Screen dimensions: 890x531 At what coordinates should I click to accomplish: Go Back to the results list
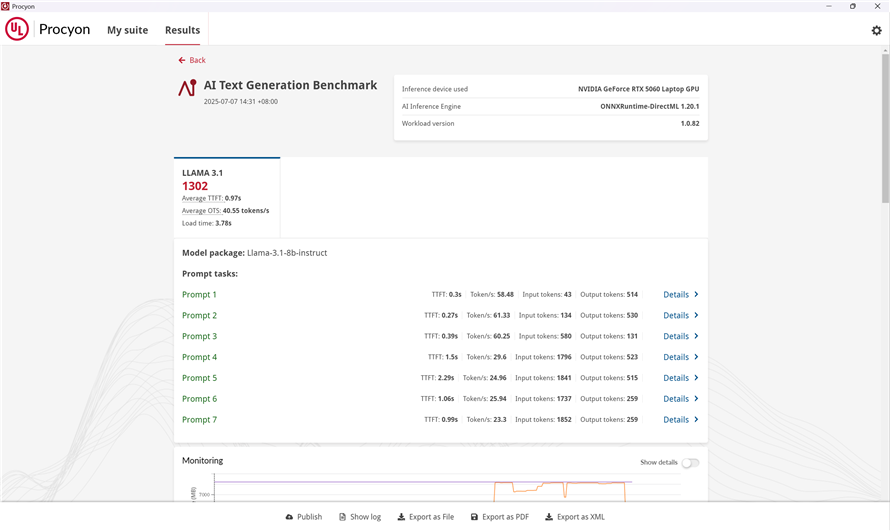click(192, 60)
